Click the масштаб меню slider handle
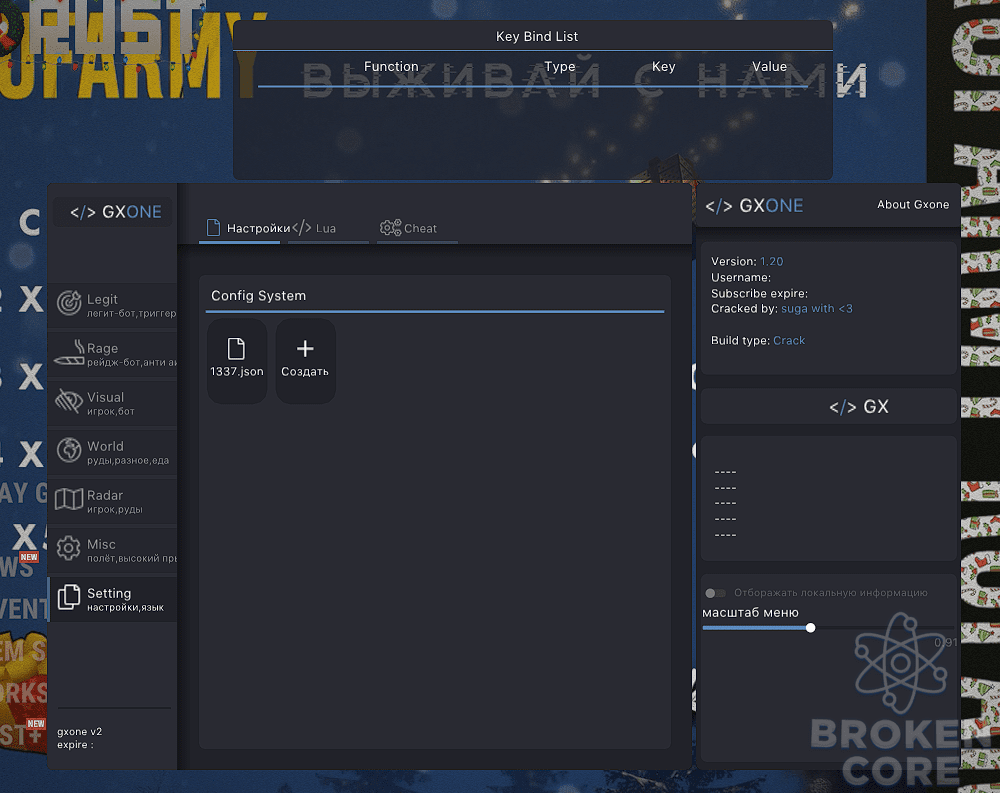 point(810,628)
